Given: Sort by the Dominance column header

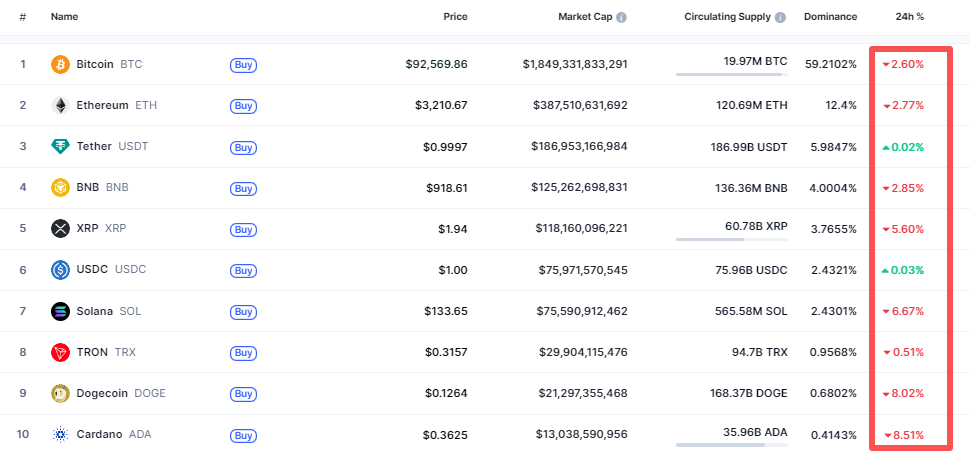Looking at the screenshot, I should point(830,17).
